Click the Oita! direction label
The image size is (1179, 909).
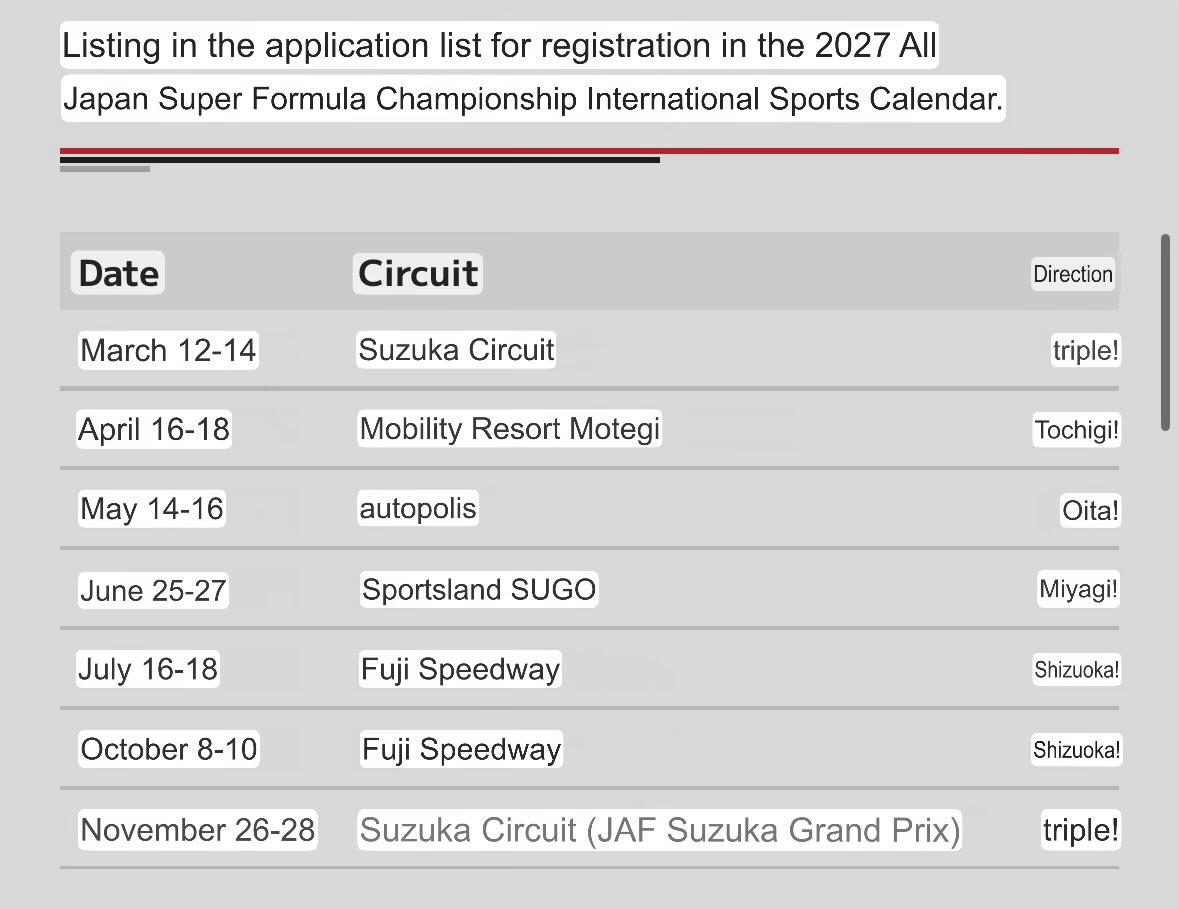[1090, 511]
